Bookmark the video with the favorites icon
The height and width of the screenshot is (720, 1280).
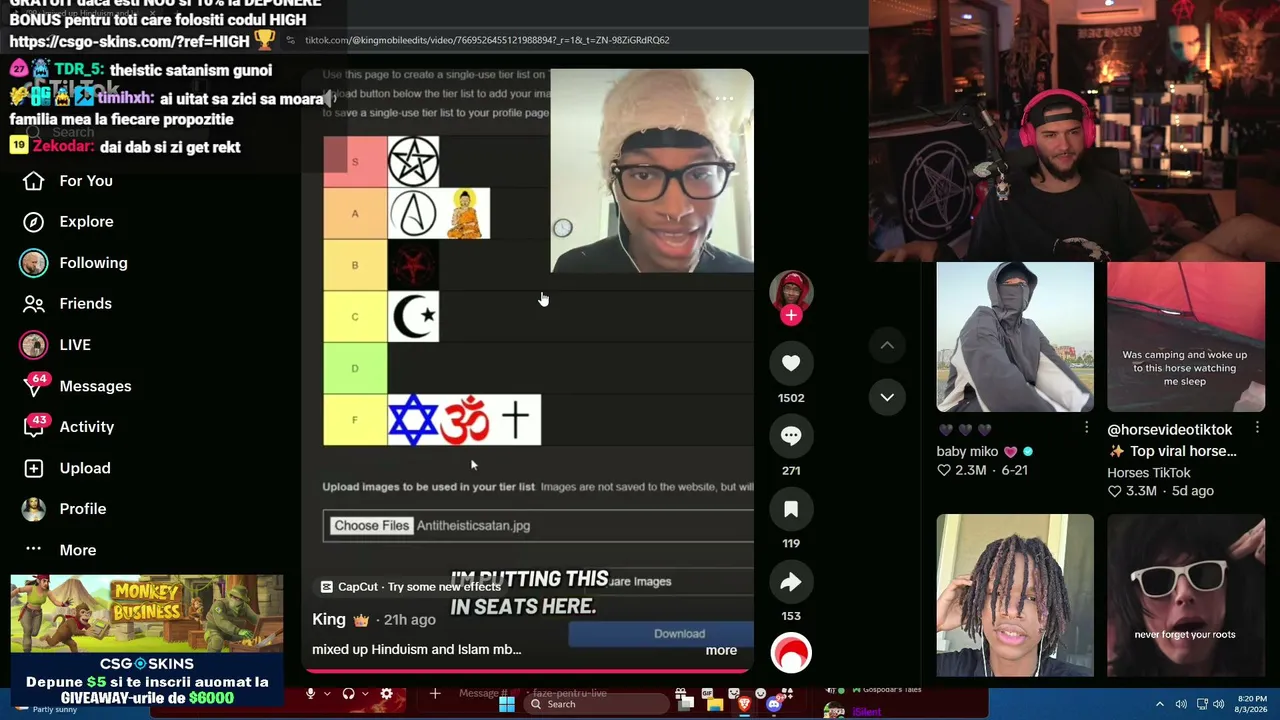pos(791,509)
